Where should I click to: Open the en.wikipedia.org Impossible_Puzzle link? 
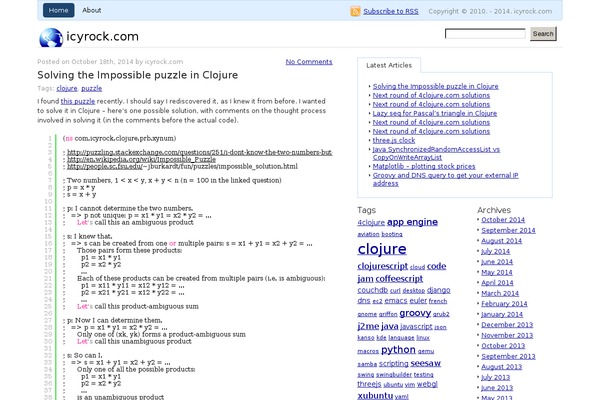pos(141,159)
